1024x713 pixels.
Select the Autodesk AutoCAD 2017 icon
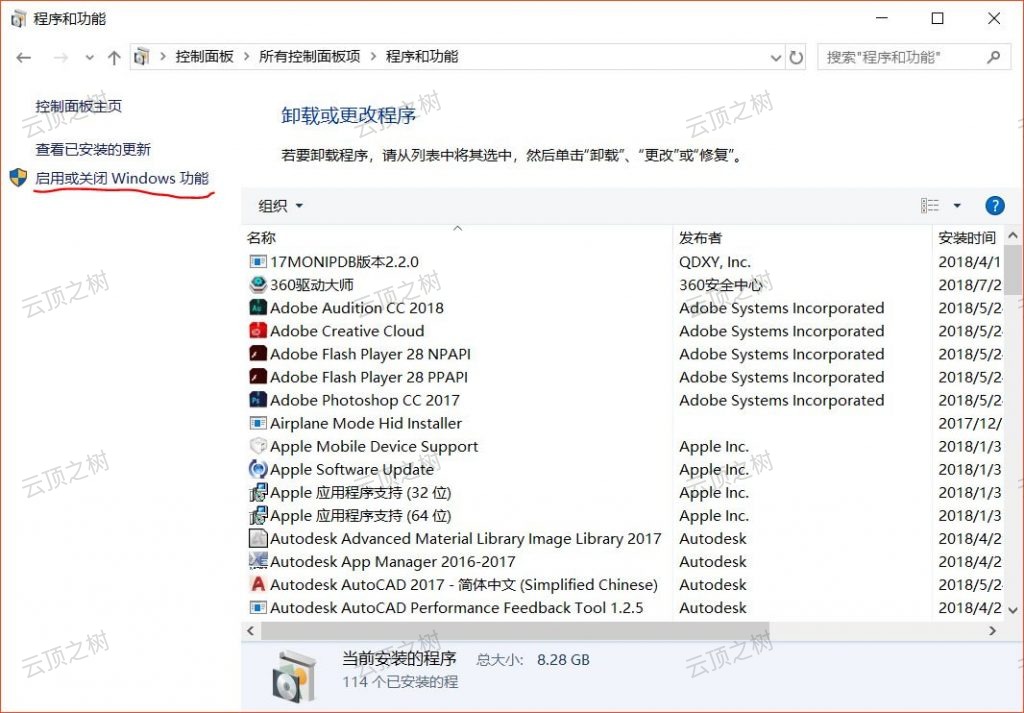pos(256,585)
